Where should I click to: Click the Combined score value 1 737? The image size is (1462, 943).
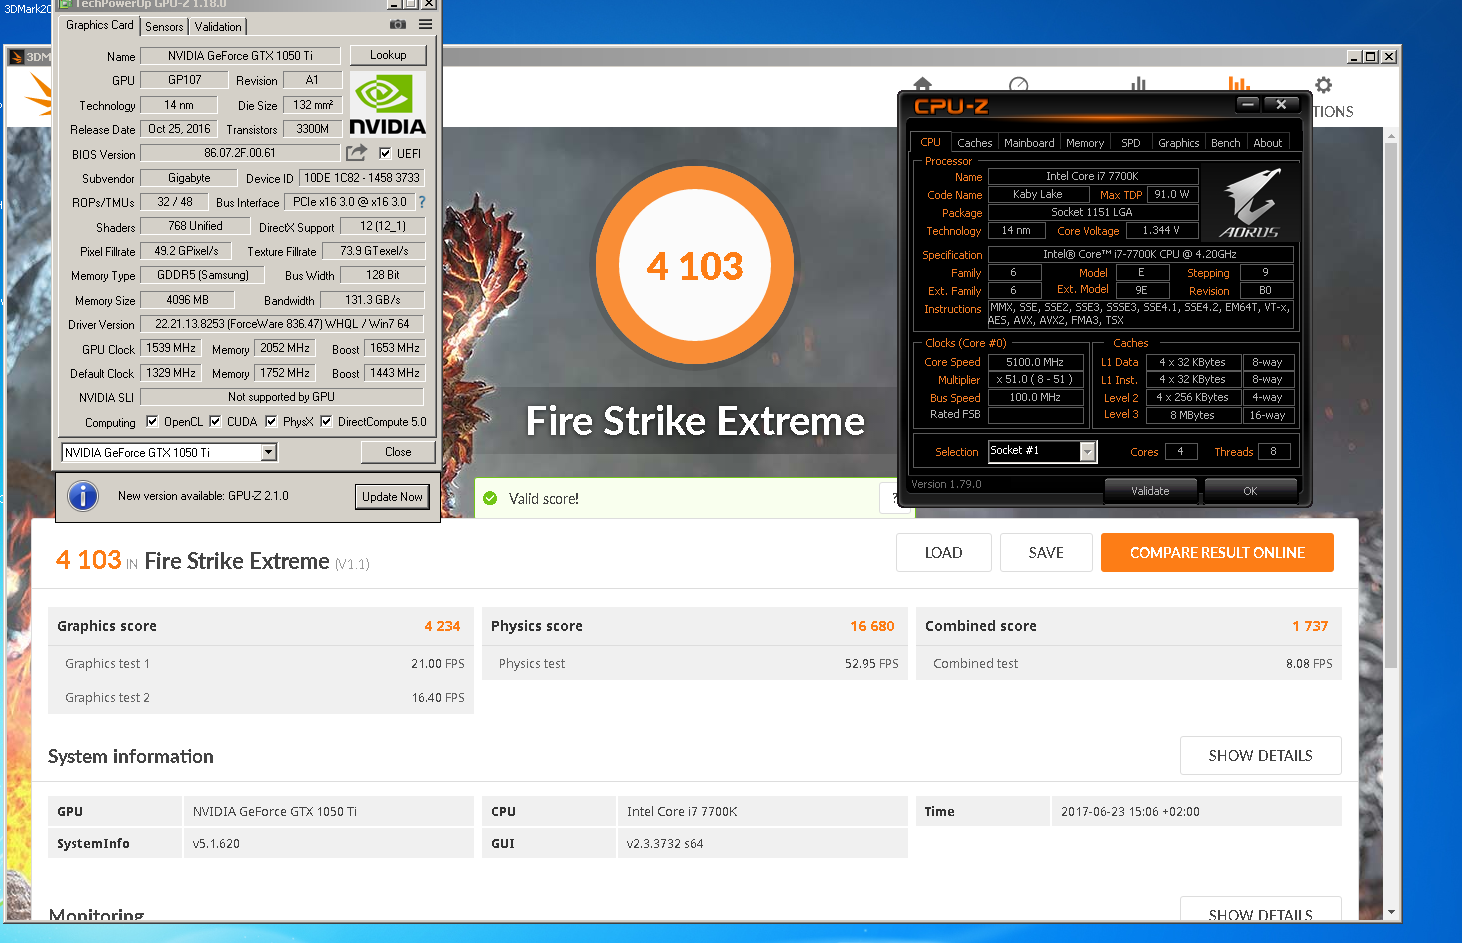[x=1310, y=626]
